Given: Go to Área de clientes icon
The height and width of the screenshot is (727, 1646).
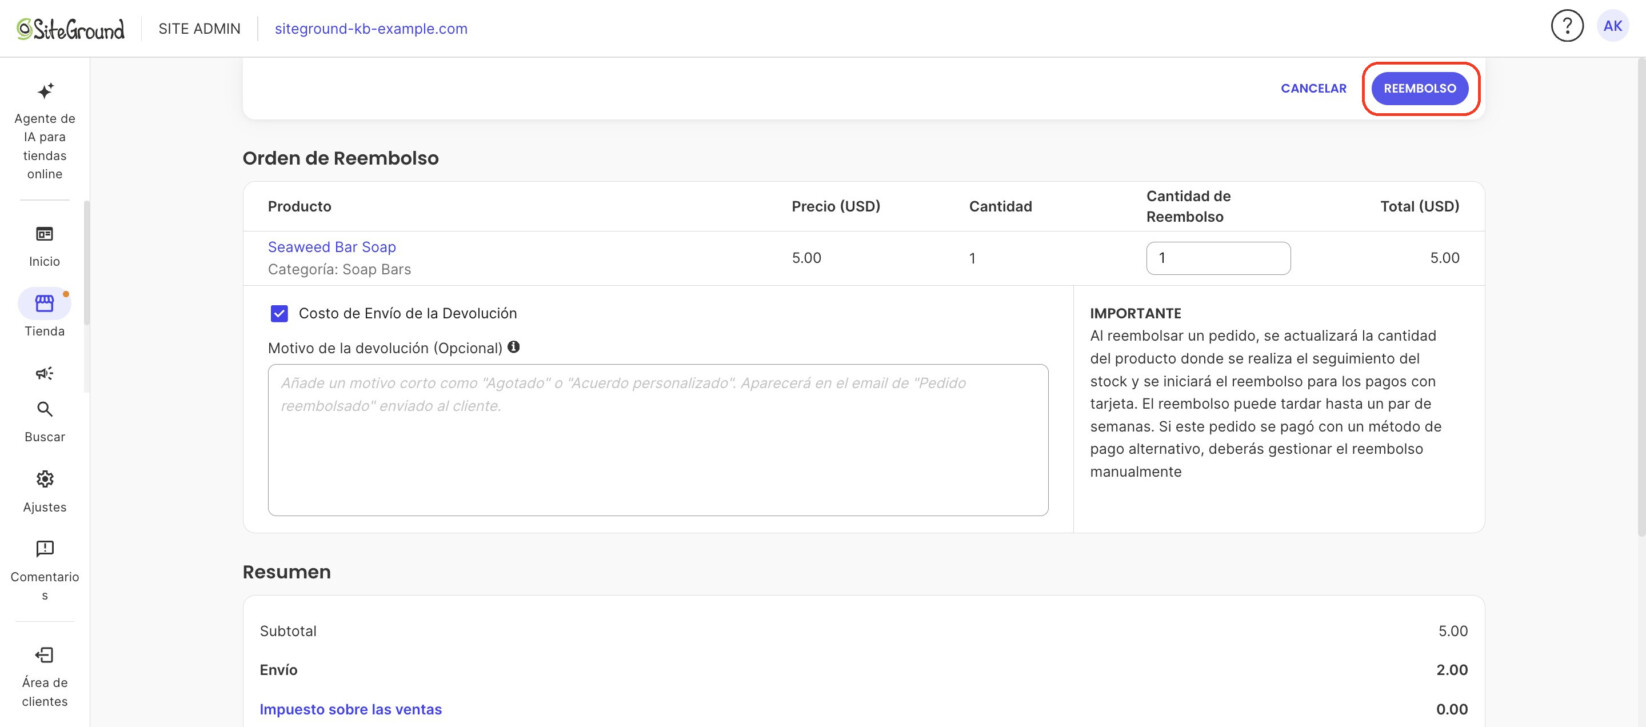Looking at the screenshot, I should [45, 655].
